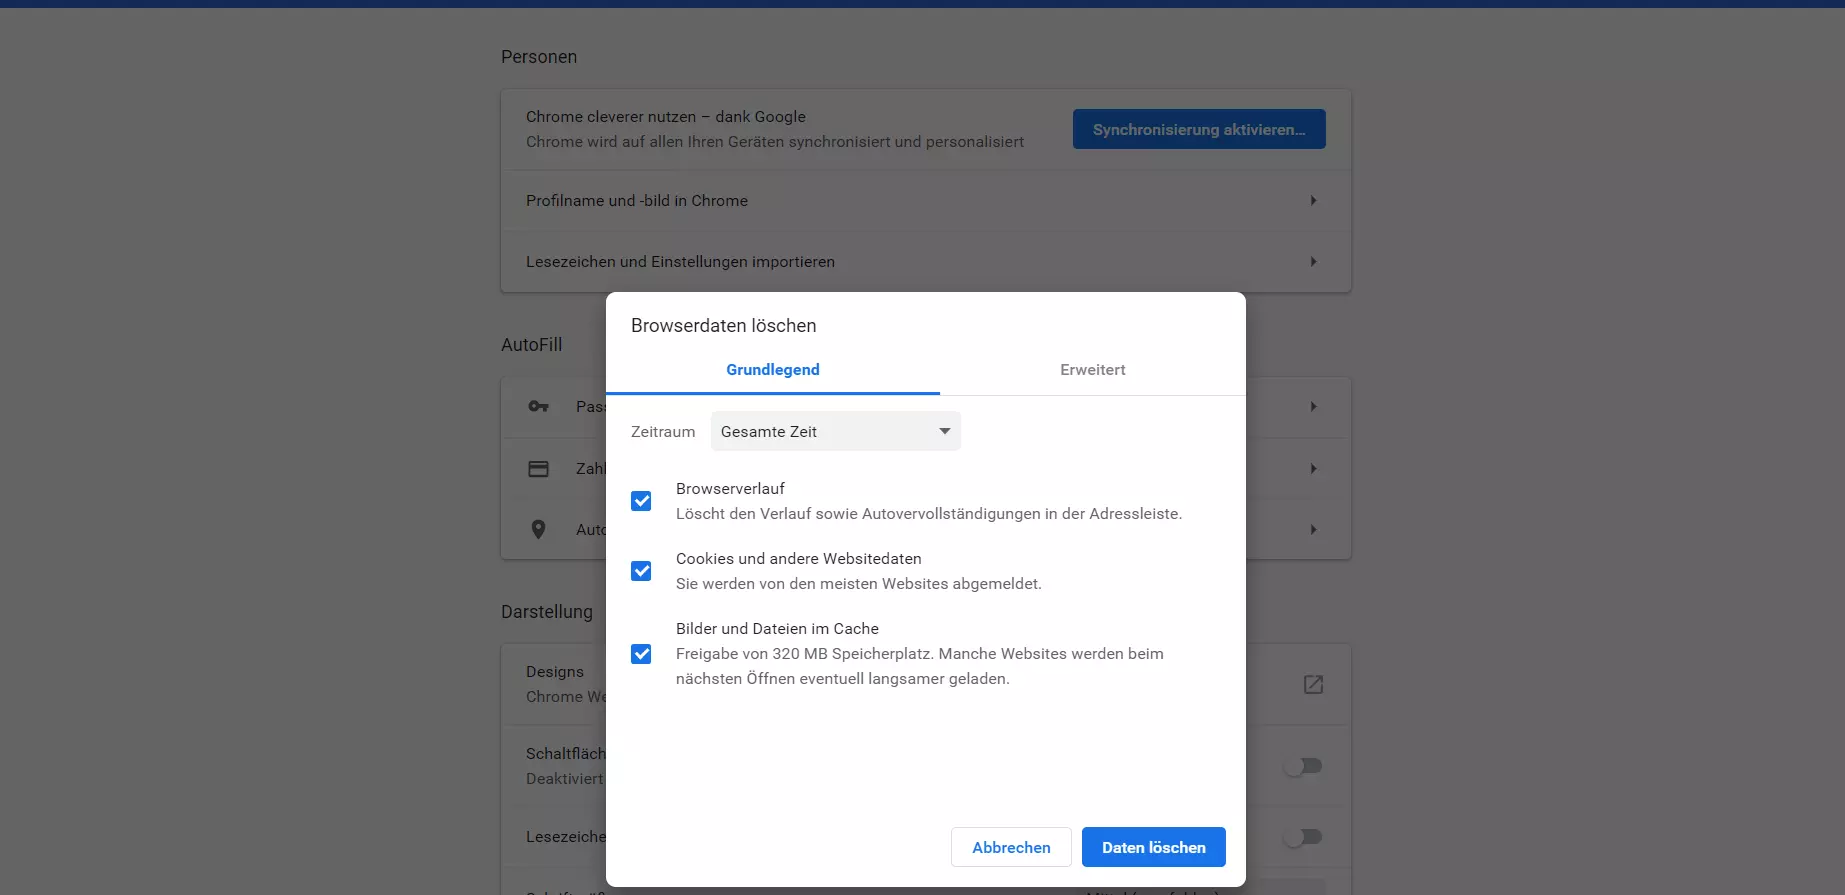The width and height of the screenshot is (1845, 895).
Task: Open Designs external link icon
Action: point(1313,684)
